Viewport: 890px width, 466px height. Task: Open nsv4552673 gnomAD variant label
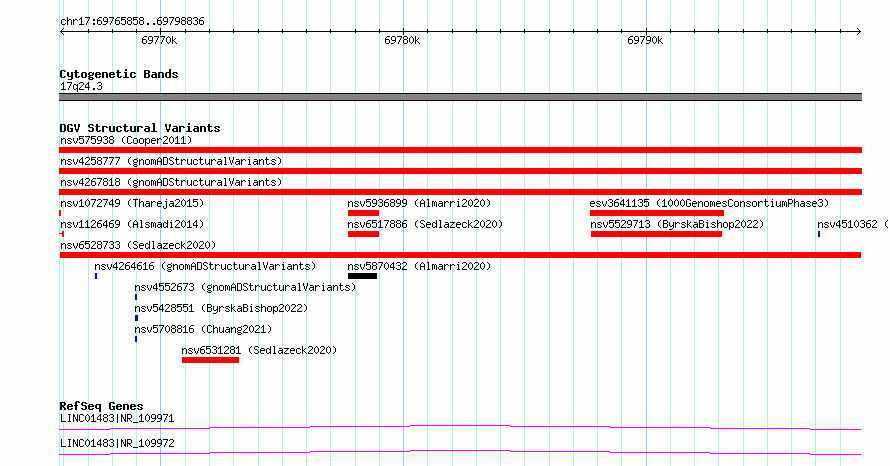coord(245,287)
